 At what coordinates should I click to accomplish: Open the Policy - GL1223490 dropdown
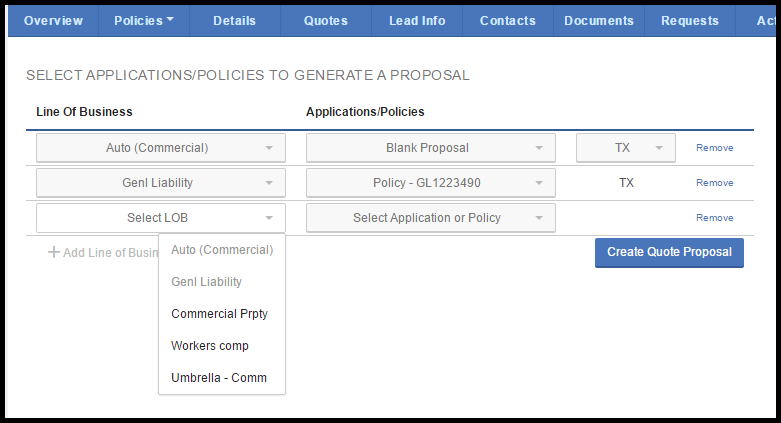click(431, 183)
